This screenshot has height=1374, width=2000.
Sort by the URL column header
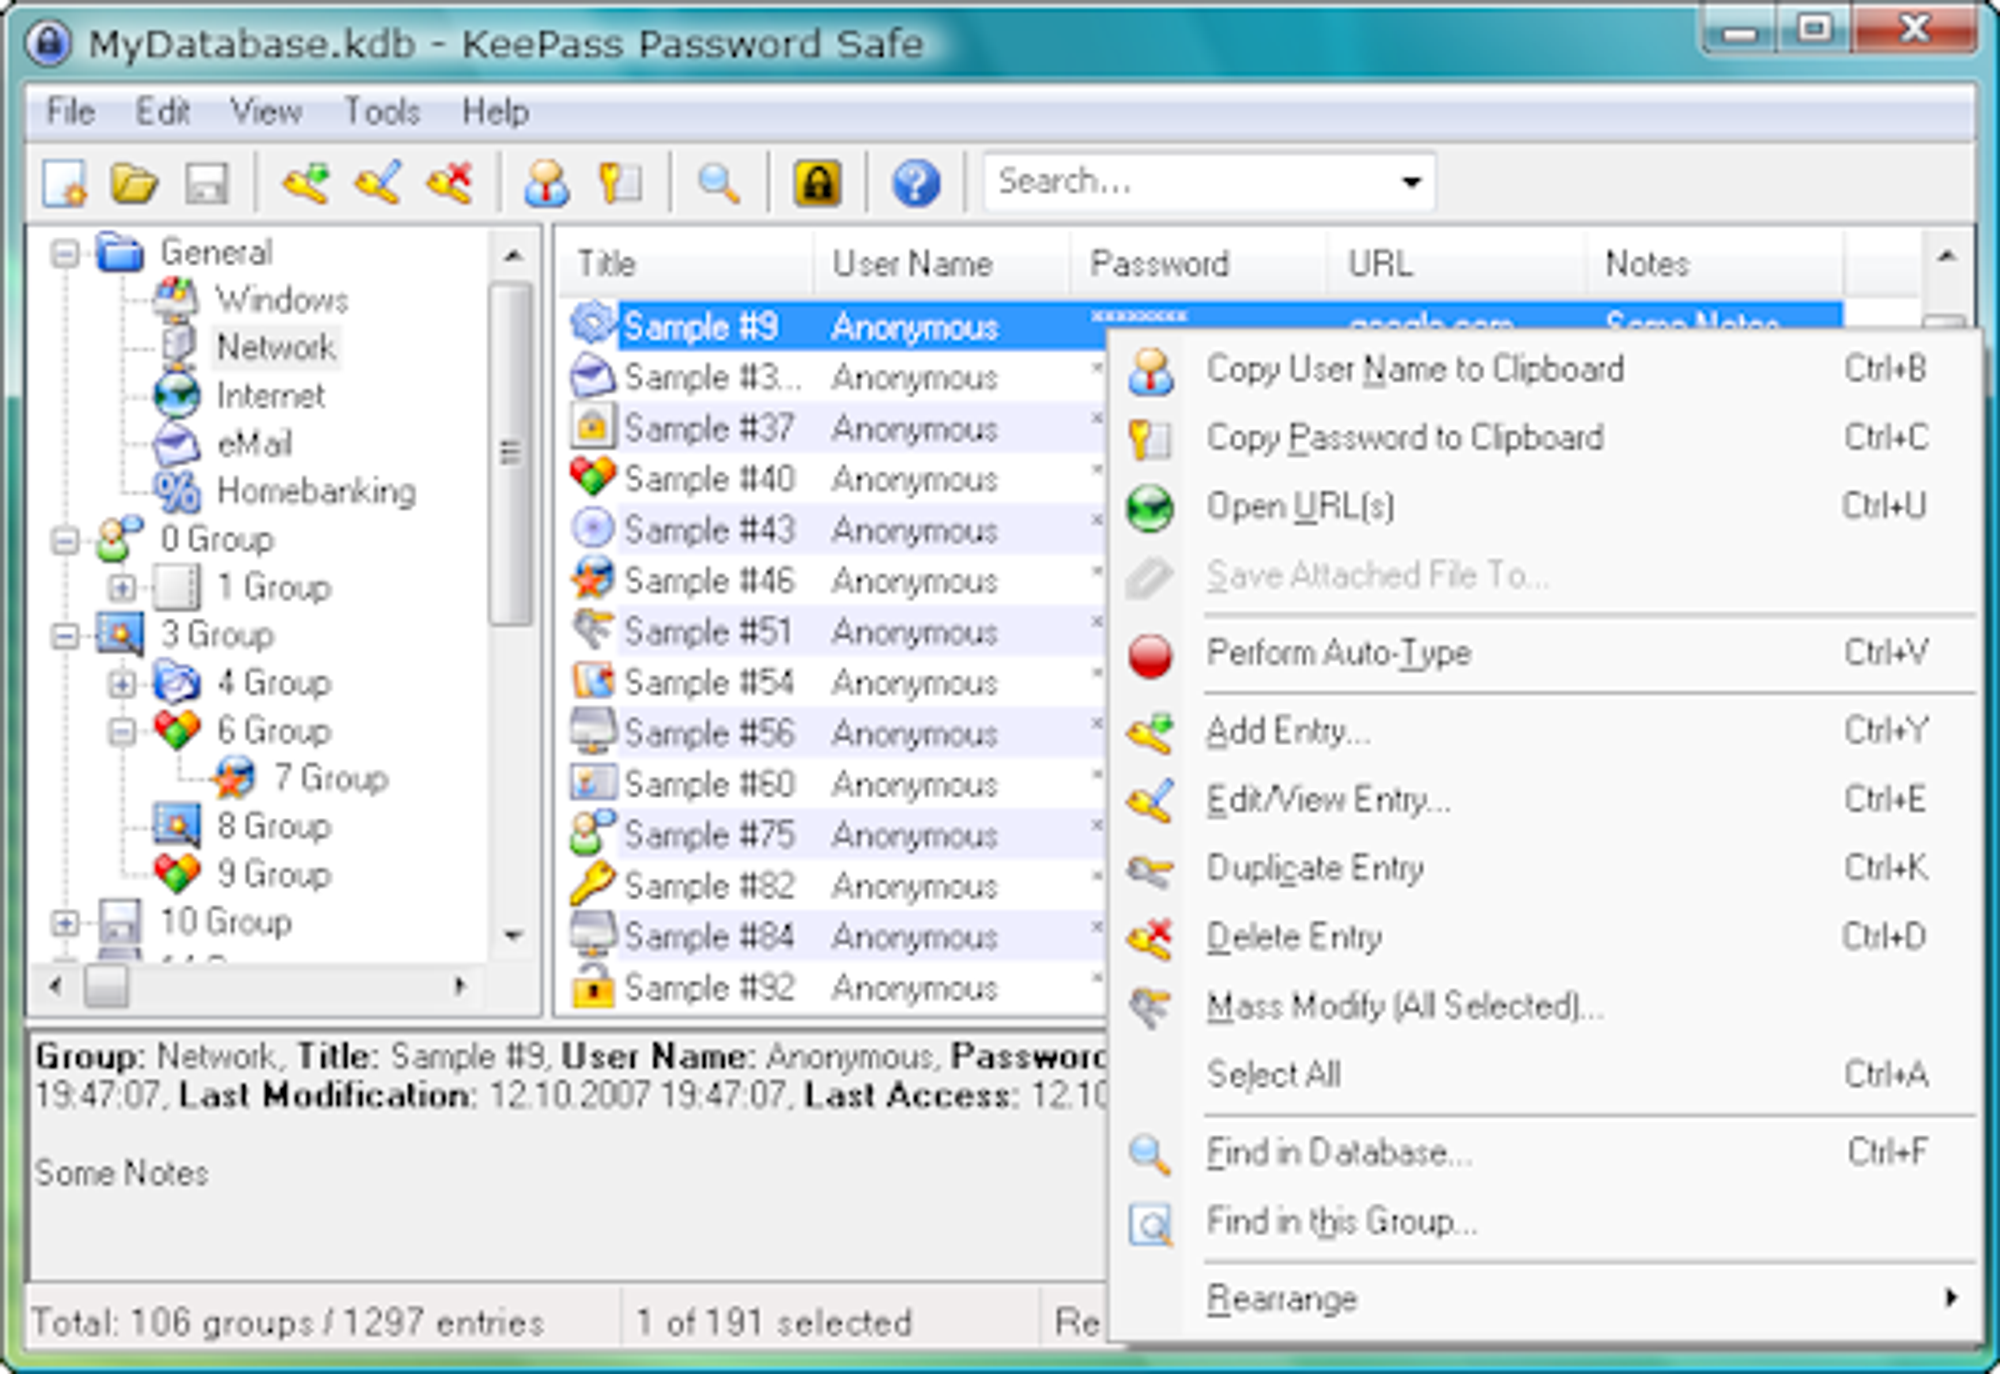(1456, 263)
